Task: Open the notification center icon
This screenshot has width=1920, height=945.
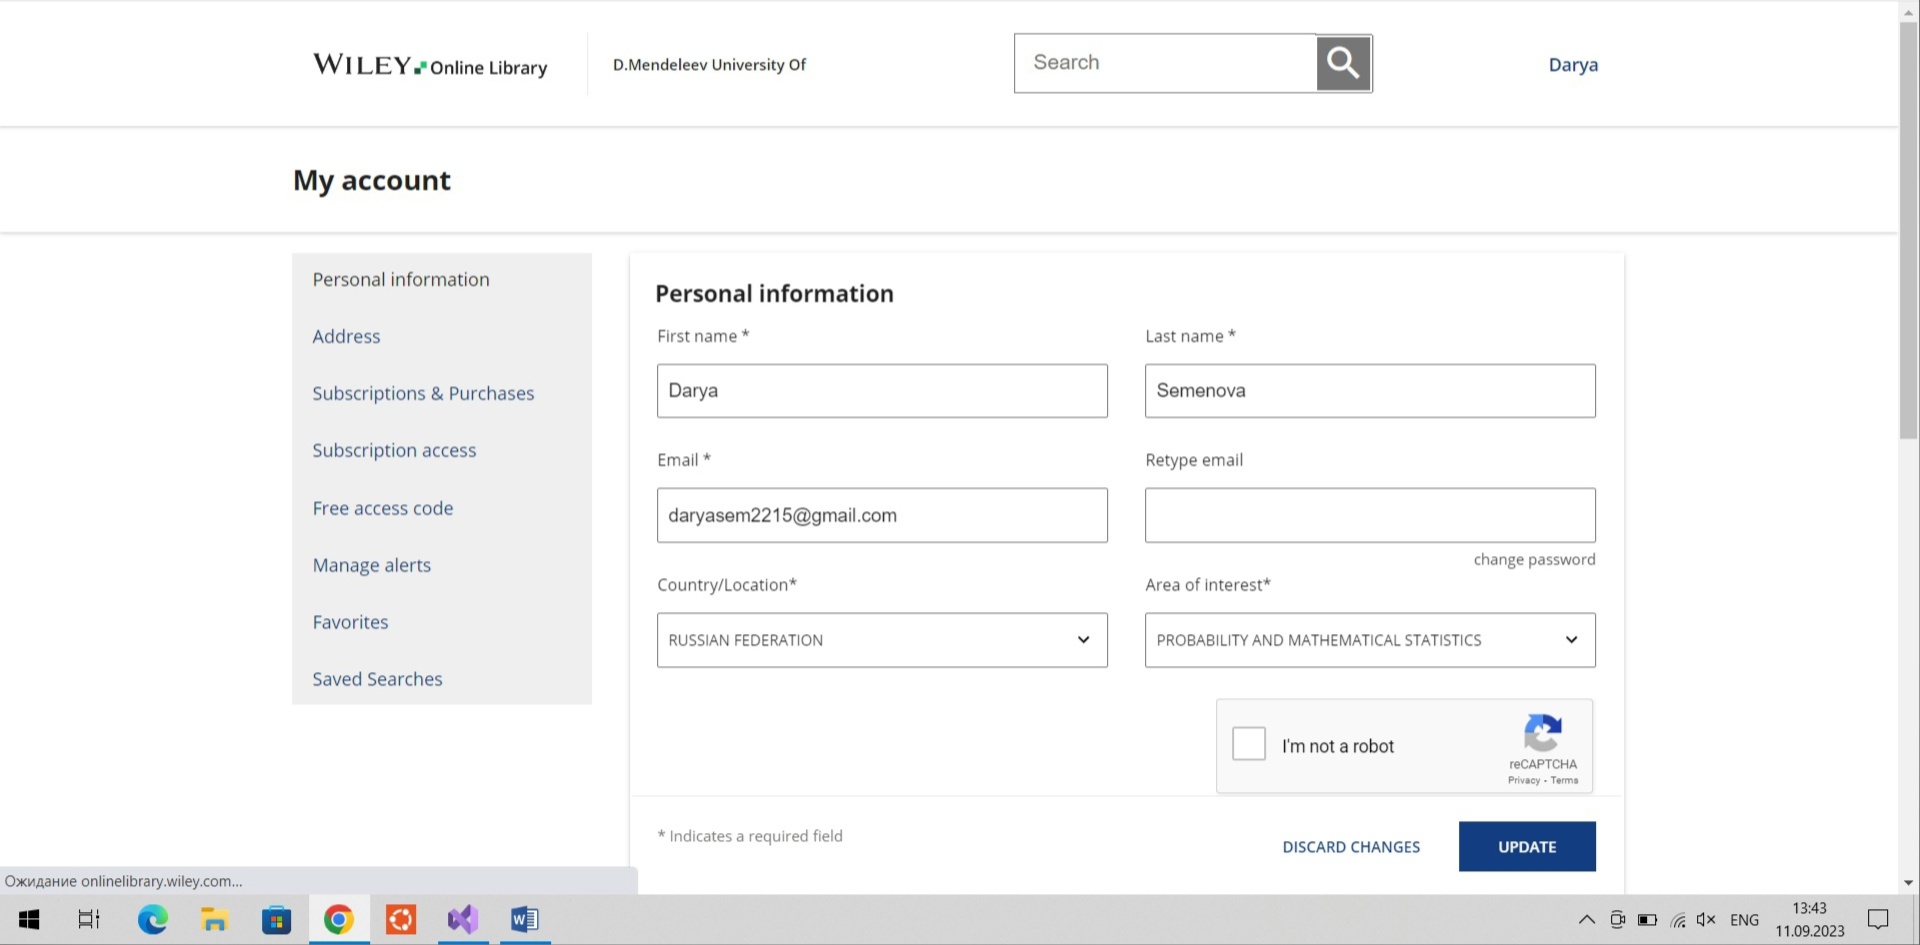Action: pyautogui.click(x=1878, y=919)
